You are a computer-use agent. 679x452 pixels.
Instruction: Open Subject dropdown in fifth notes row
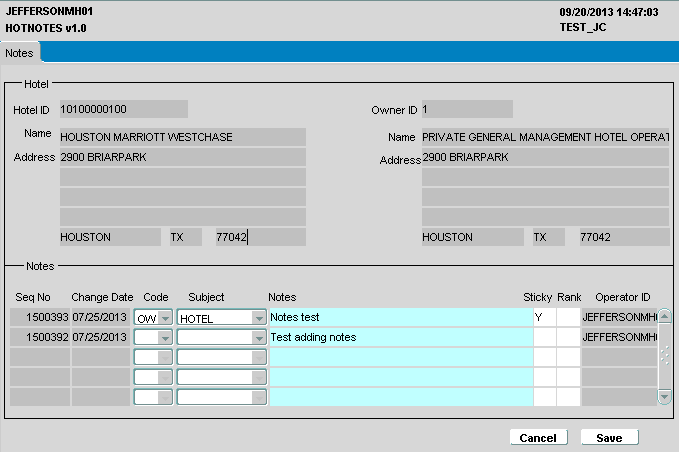[x=258, y=397]
